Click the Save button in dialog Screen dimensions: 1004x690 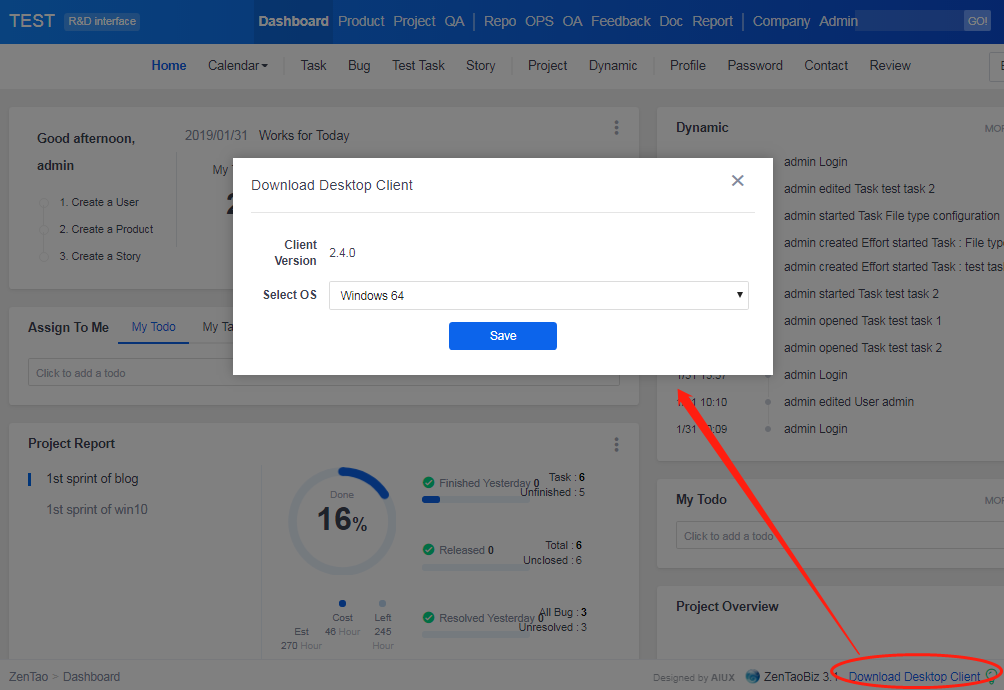[502, 336]
